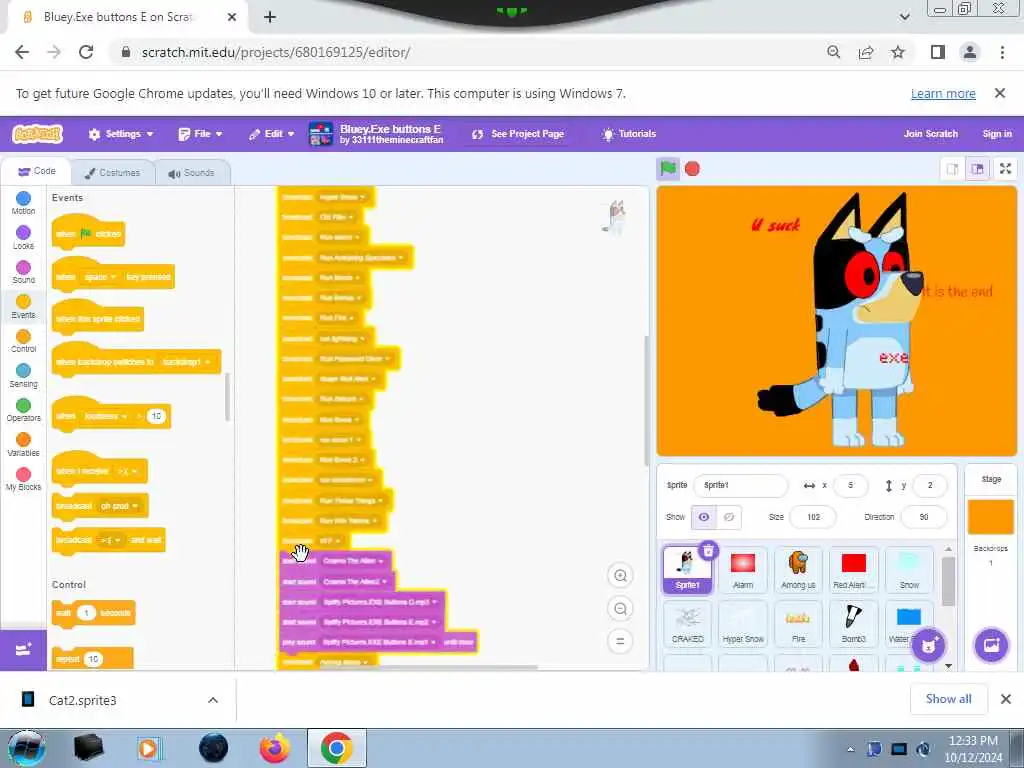Open Firefox from the taskbar
The image size is (1024, 768).
click(x=275, y=748)
